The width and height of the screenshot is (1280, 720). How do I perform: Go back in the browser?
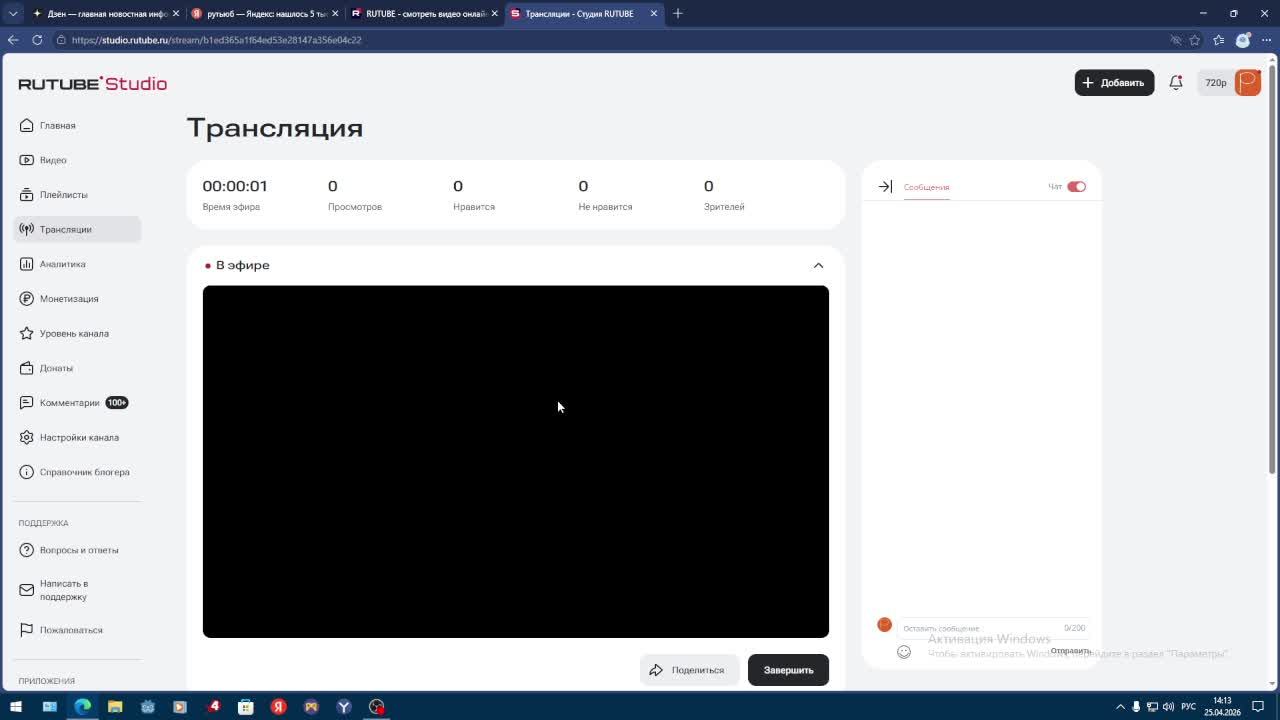[x=13, y=40]
